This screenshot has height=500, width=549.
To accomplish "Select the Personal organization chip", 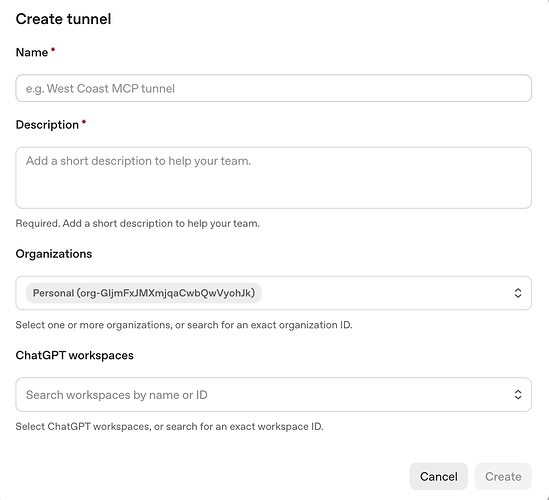I will coord(144,293).
